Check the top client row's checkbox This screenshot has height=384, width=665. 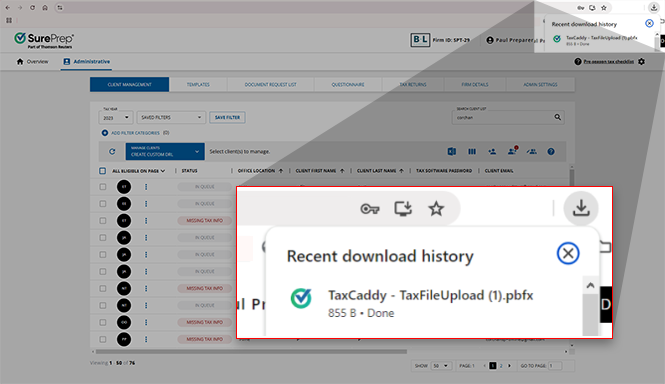tap(103, 187)
